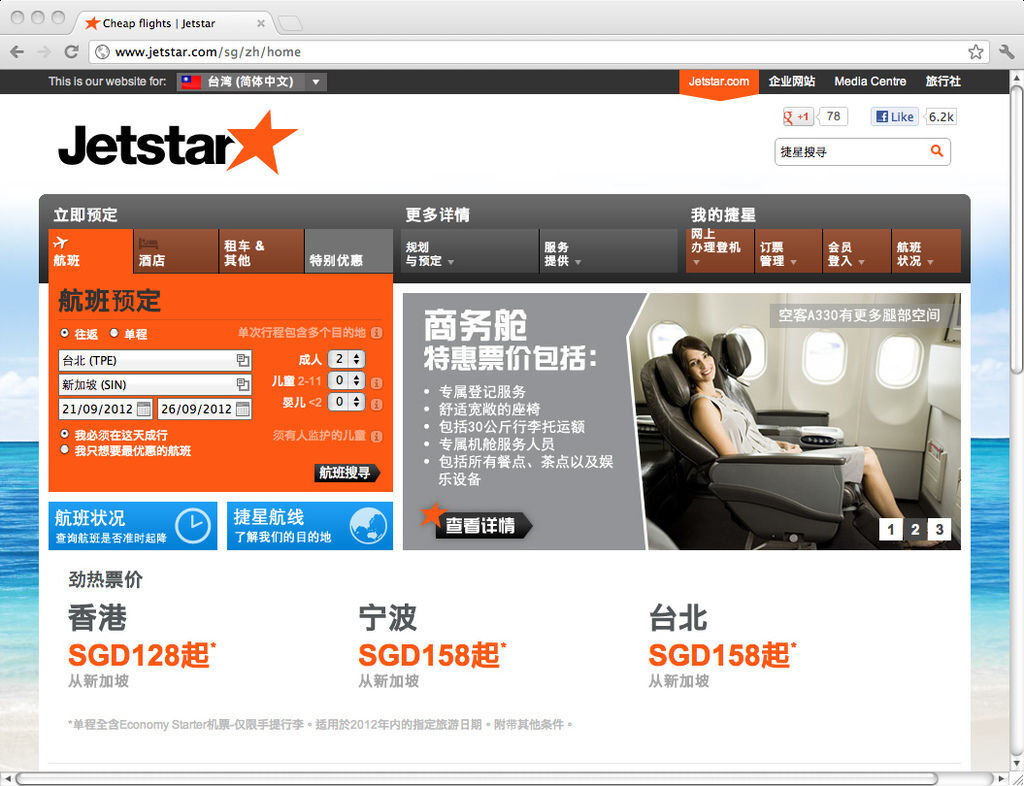The image size is (1024, 786).
Task: Show banner slide 3
Action: pyautogui.click(x=939, y=529)
